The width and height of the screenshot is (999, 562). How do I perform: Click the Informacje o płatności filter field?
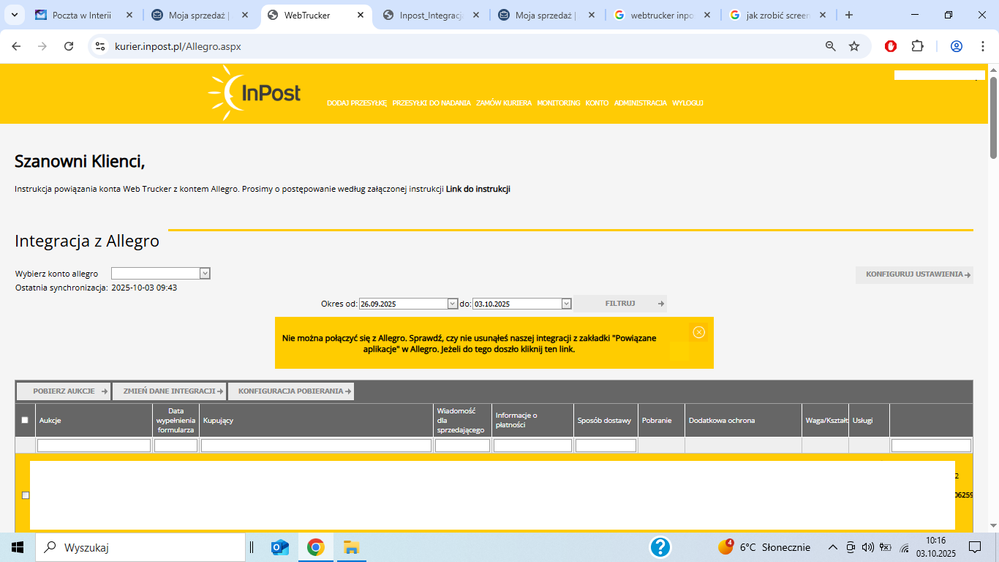(533, 445)
